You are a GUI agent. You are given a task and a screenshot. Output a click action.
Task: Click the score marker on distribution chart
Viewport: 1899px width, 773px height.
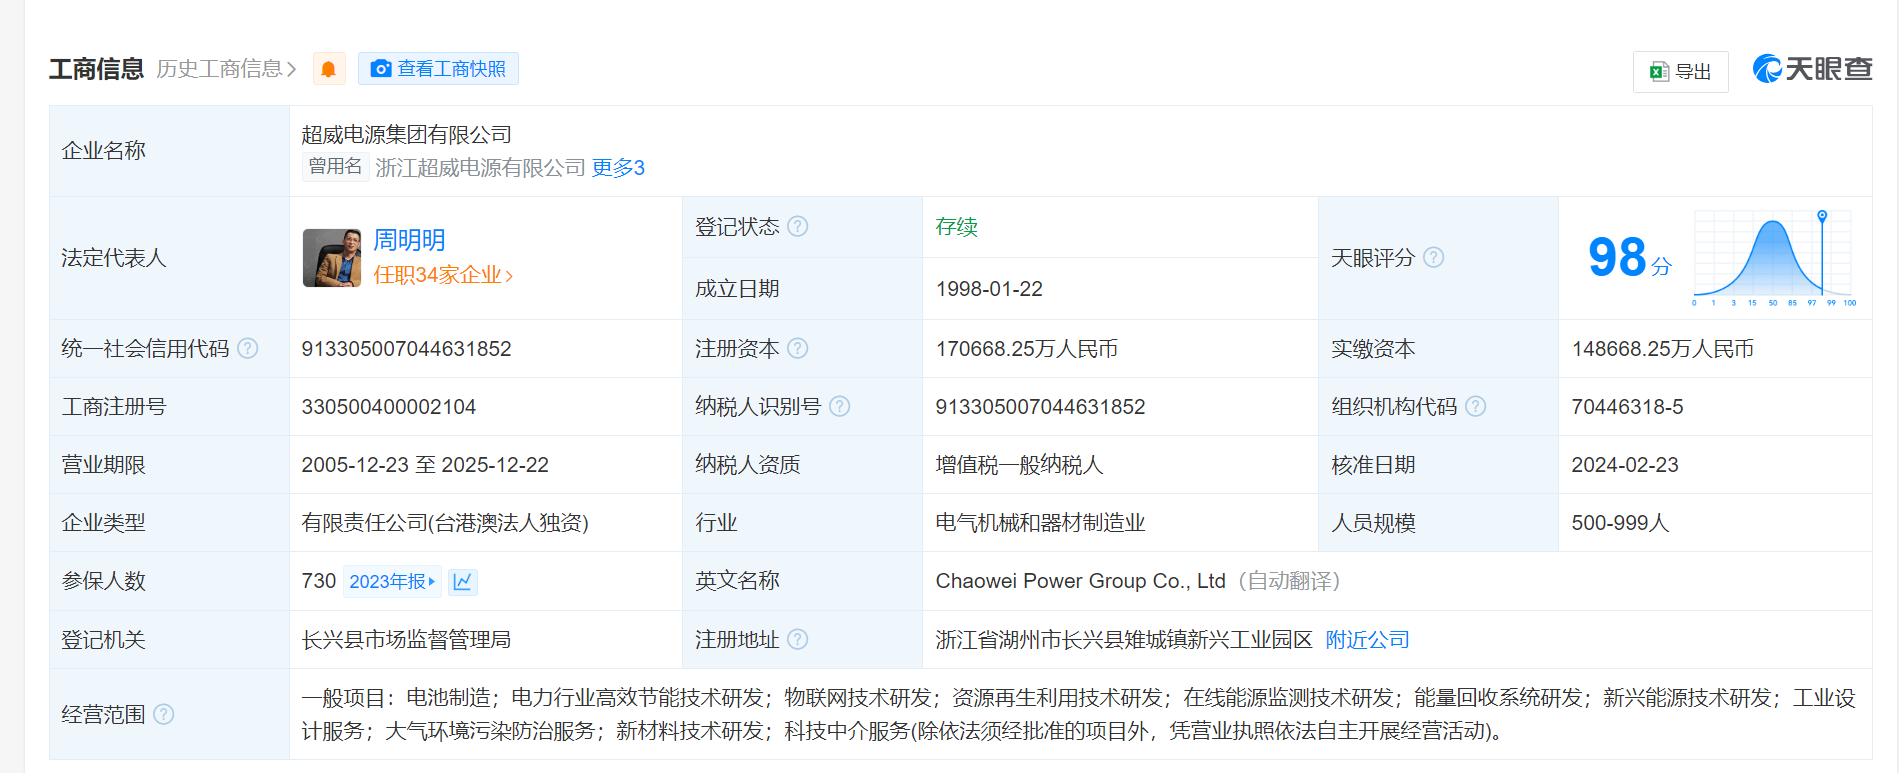point(1821,216)
